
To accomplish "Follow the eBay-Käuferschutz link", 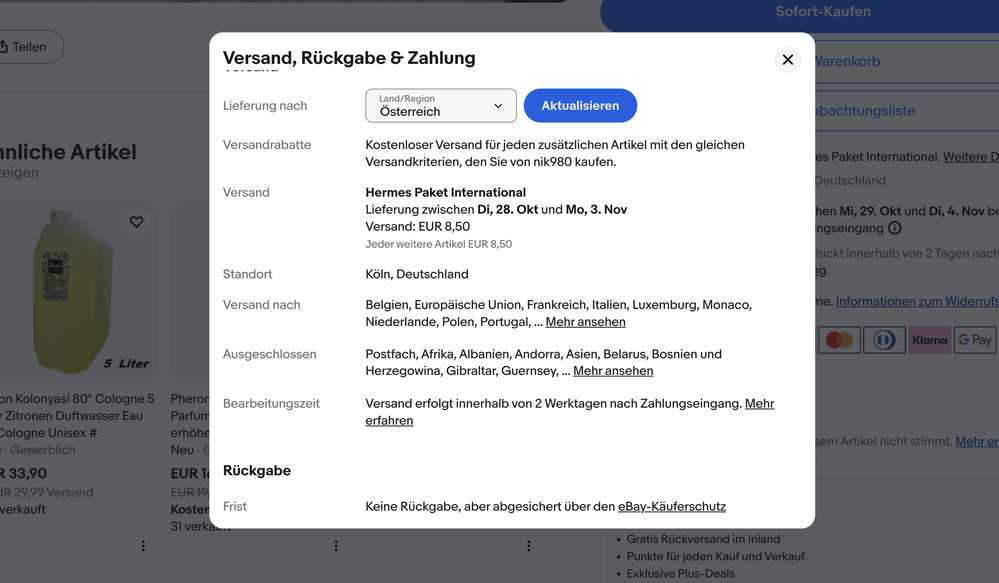I will pyautogui.click(x=671, y=506).
